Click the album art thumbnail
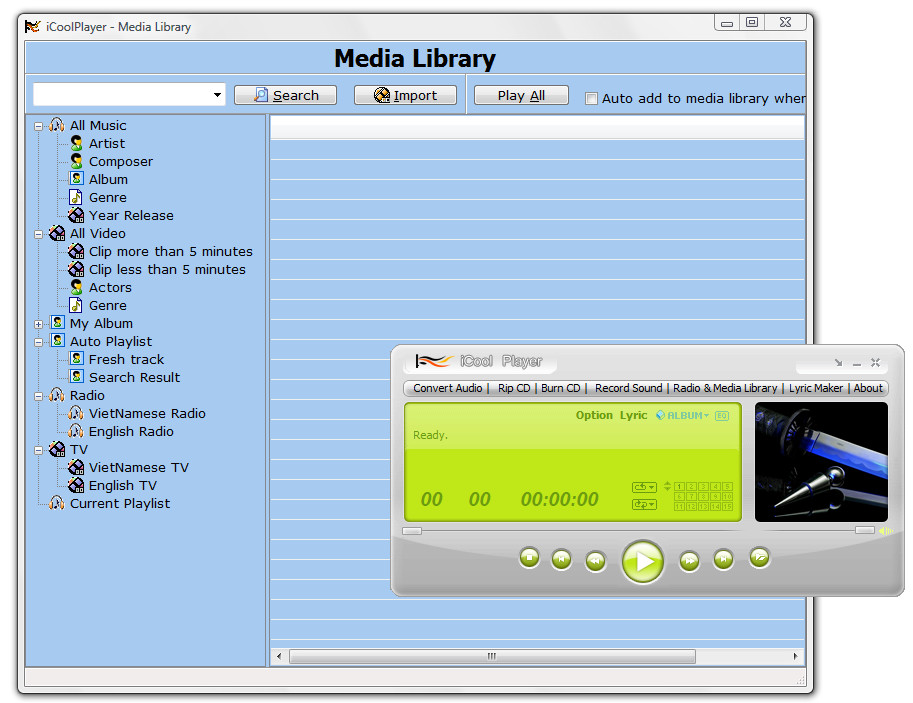 [821, 462]
